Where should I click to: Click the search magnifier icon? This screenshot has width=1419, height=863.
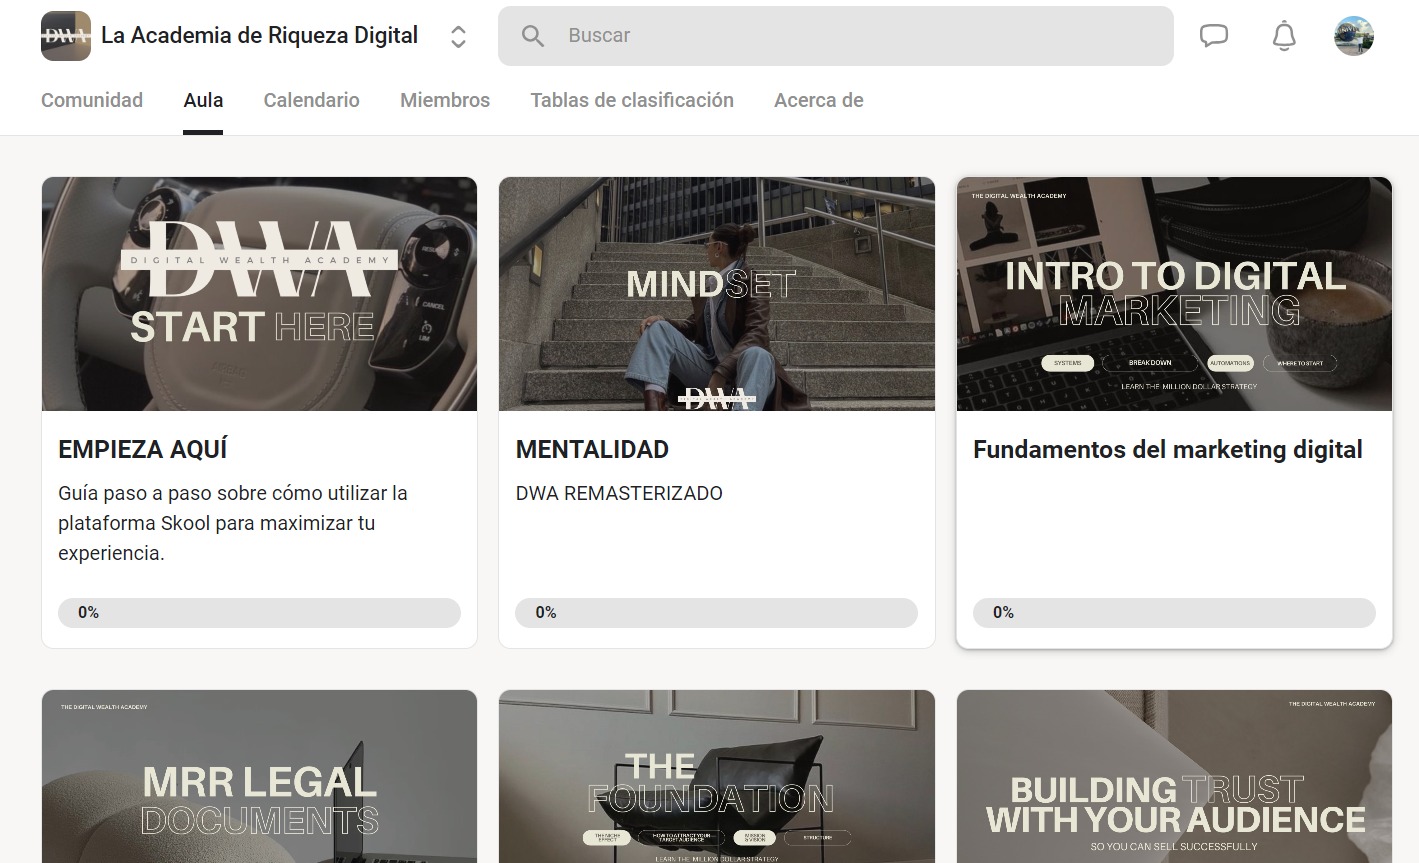point(533,36)
